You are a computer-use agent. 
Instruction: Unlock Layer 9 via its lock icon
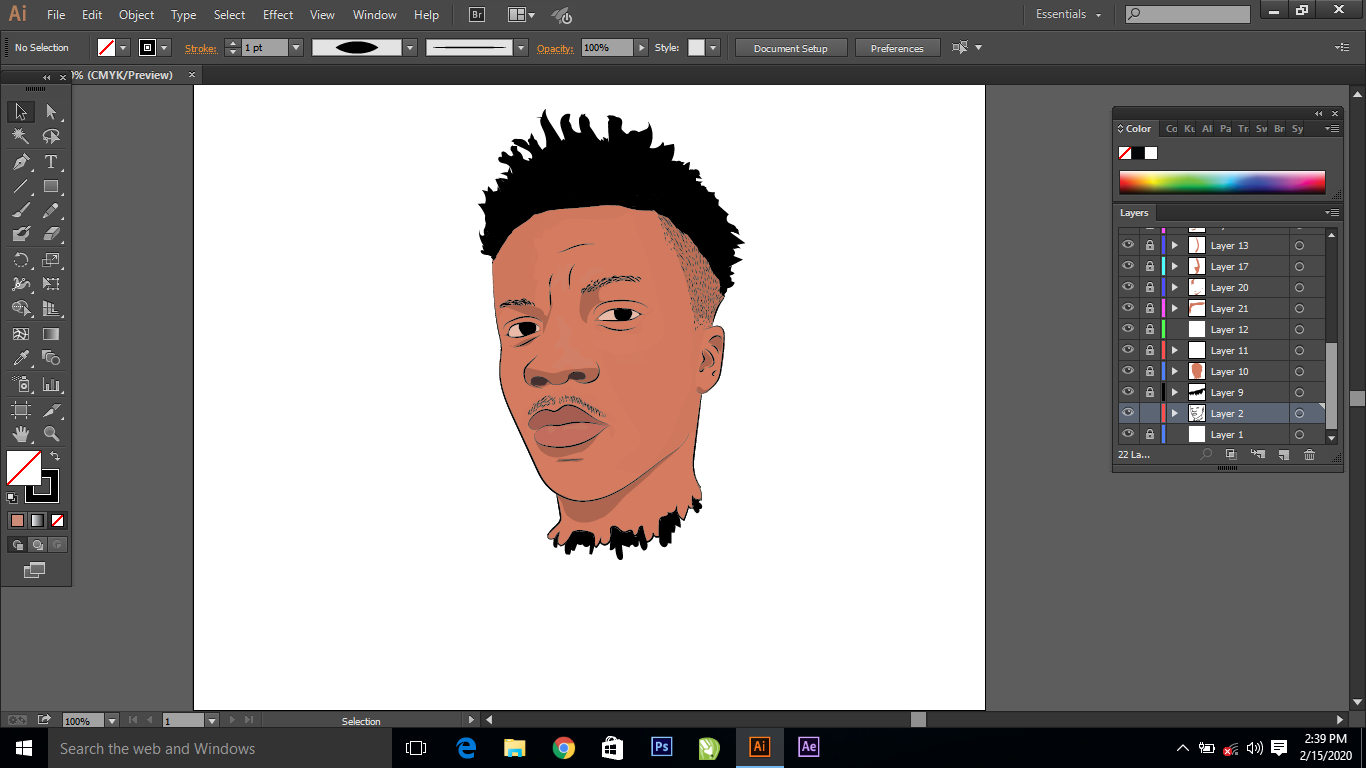pos(1149,392)
